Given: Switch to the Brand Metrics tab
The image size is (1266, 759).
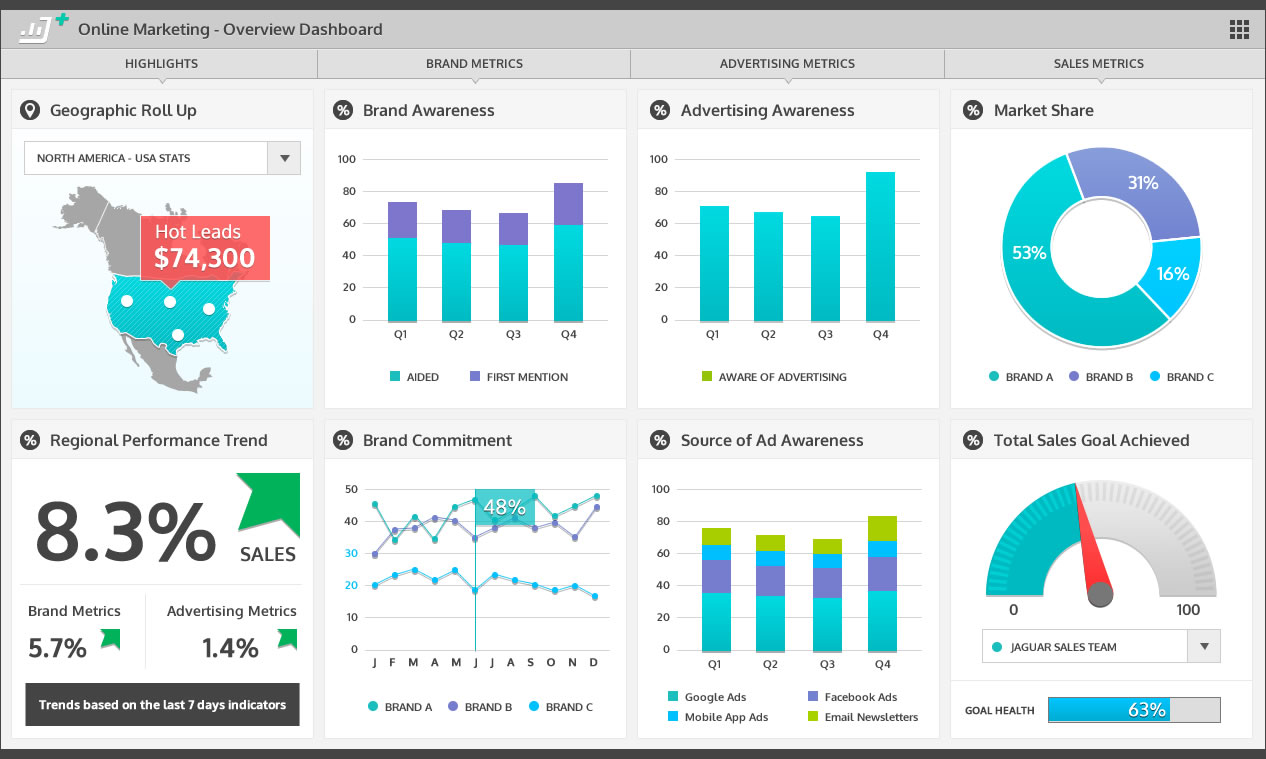Looking at the screenshot, I should [474, 64].
